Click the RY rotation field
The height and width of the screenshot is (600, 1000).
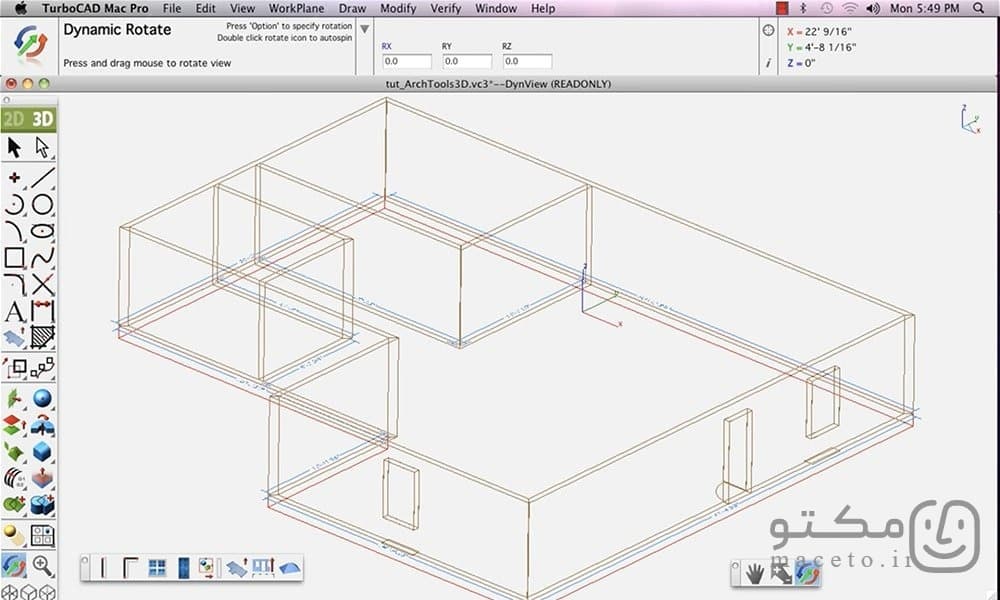467,62
